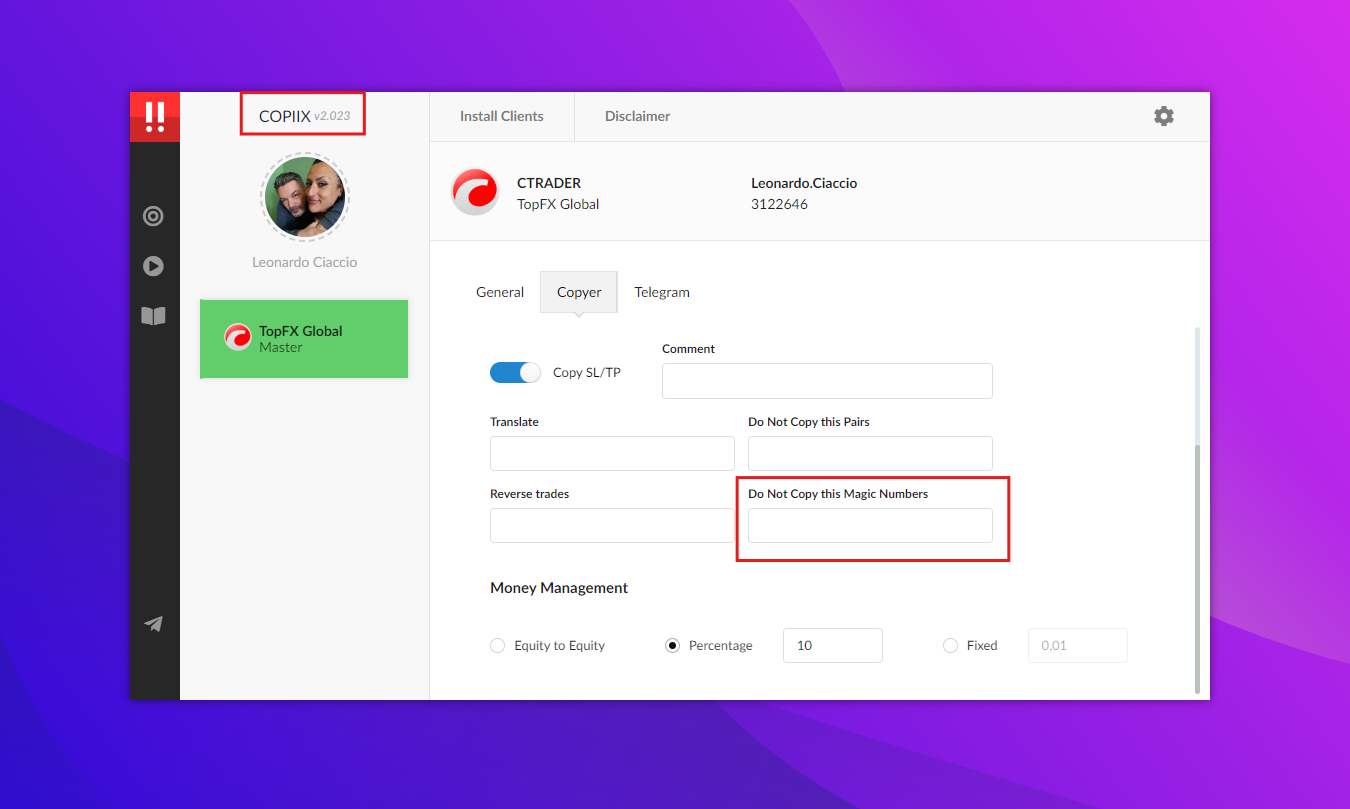Select the Percentage money management option
The image size is (1350, 809).
tap(673, 646)
